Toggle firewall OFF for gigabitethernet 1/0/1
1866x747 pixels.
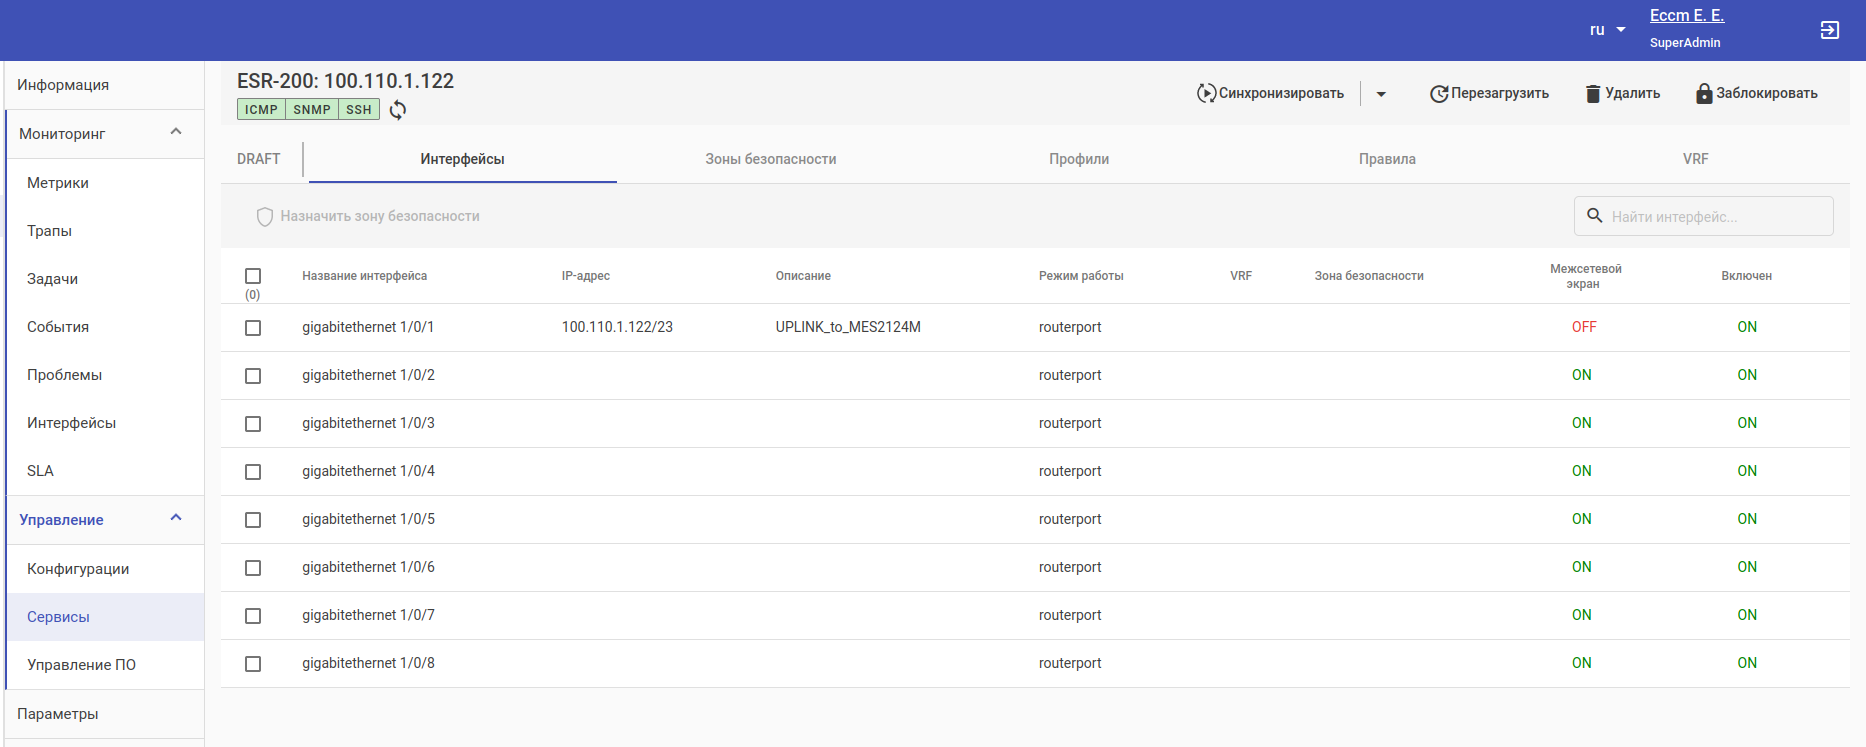point(1583,327)
